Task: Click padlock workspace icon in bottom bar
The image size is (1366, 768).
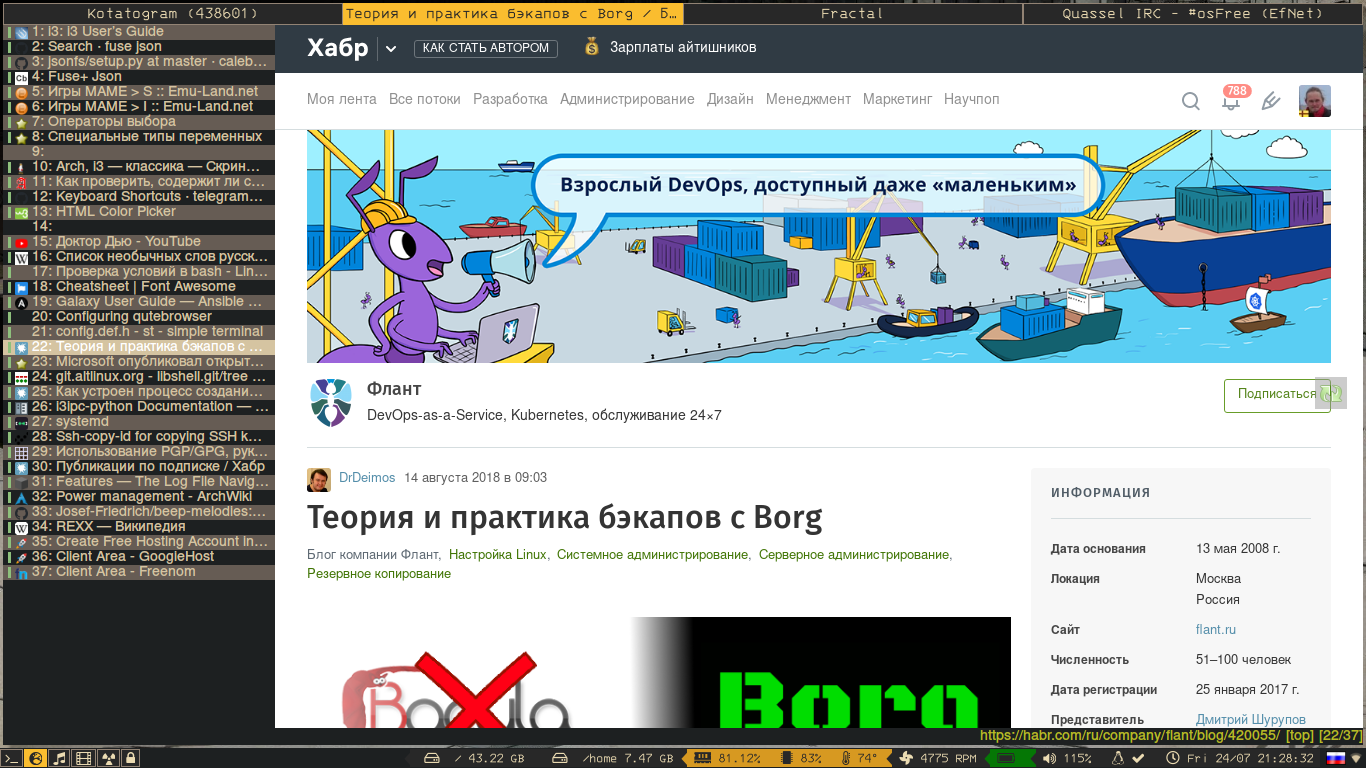Action: coord(132,758)
